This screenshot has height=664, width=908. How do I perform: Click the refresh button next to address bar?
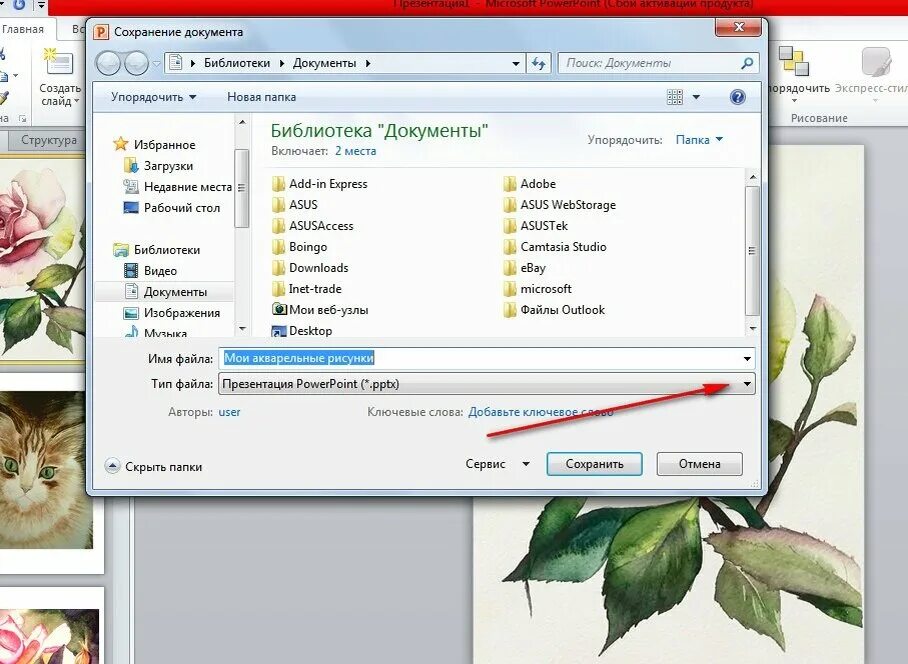[539, 63]
